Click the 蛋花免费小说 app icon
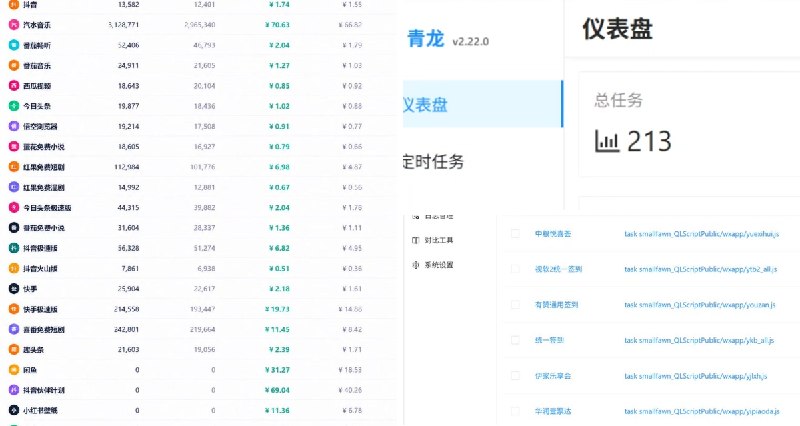 [x=14, y=146]
